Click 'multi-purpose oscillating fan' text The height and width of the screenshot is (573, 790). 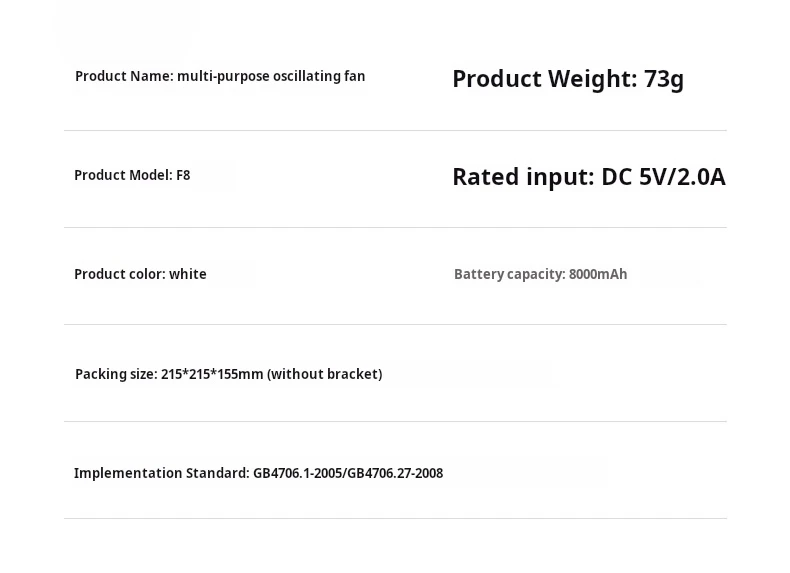tap(271, 76)
